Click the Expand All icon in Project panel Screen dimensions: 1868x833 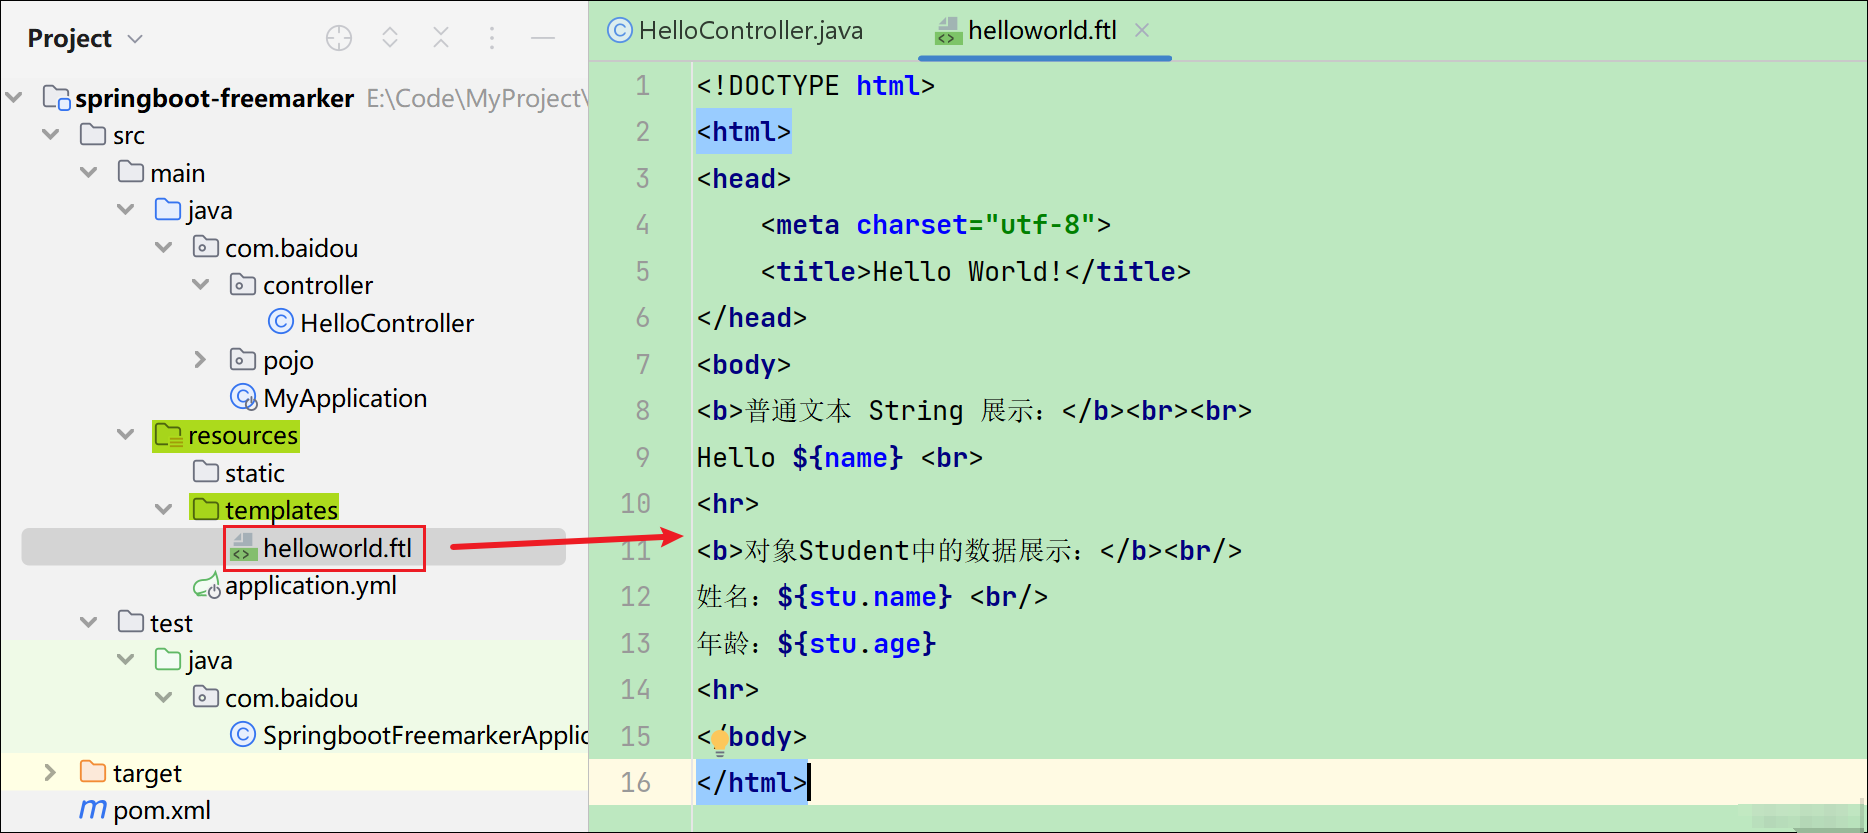tap(390, 38)
